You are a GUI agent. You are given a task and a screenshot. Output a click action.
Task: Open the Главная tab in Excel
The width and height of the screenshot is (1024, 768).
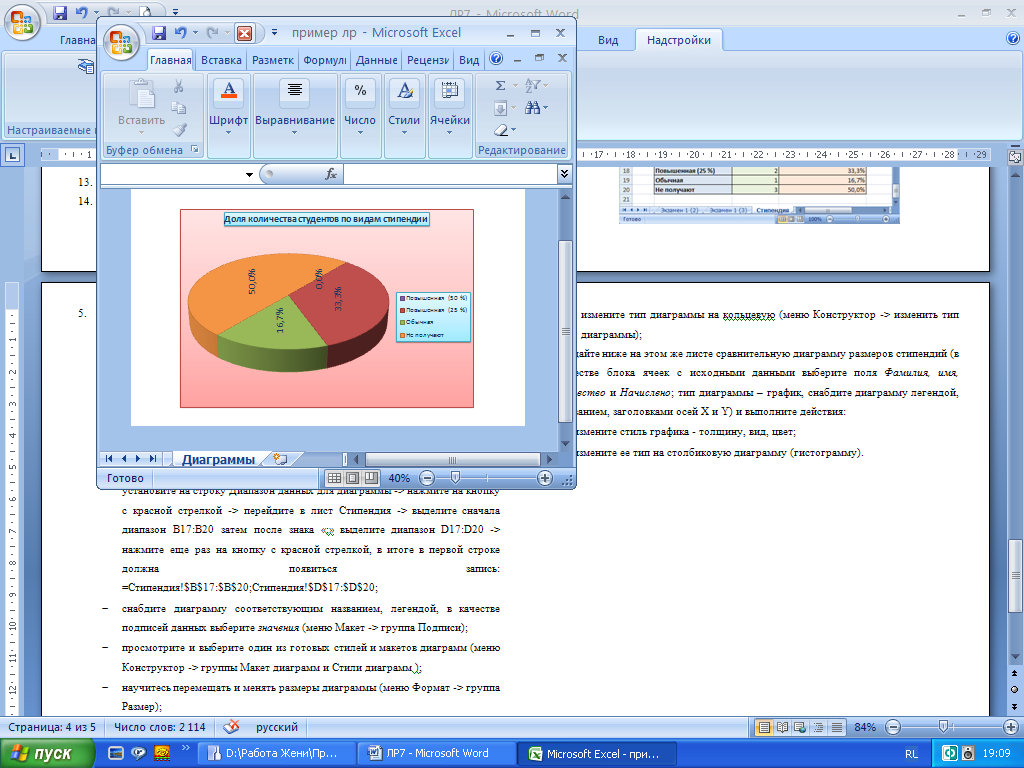[x=170, y=60]
